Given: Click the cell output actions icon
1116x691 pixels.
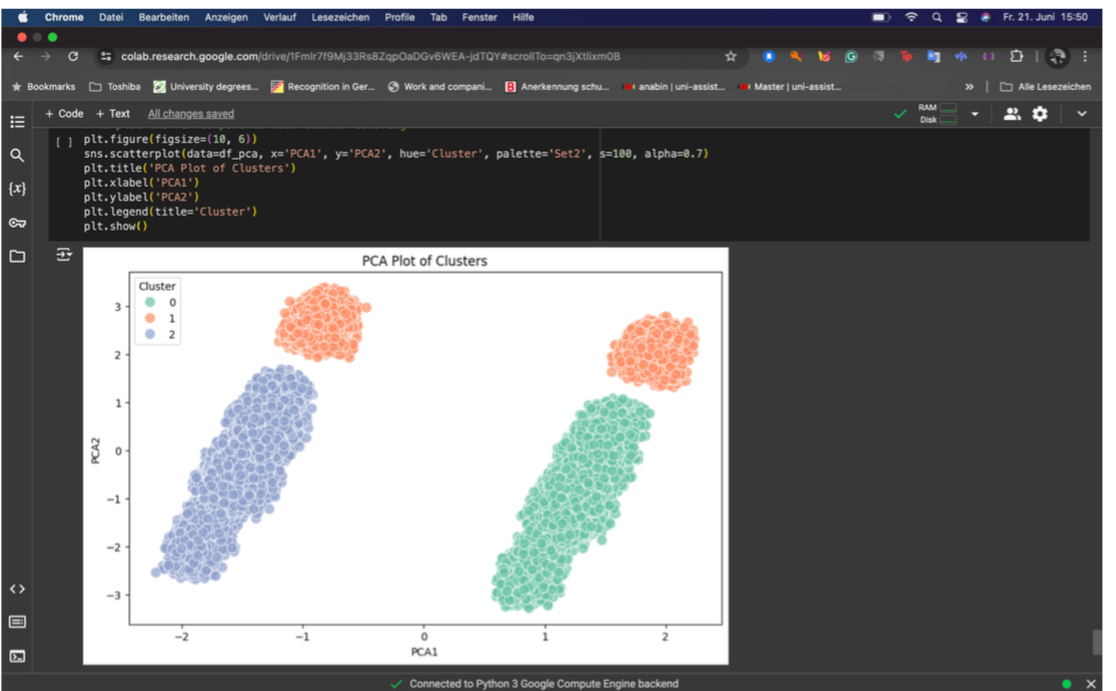Looking at the screenshot, I should coord(64,255).
